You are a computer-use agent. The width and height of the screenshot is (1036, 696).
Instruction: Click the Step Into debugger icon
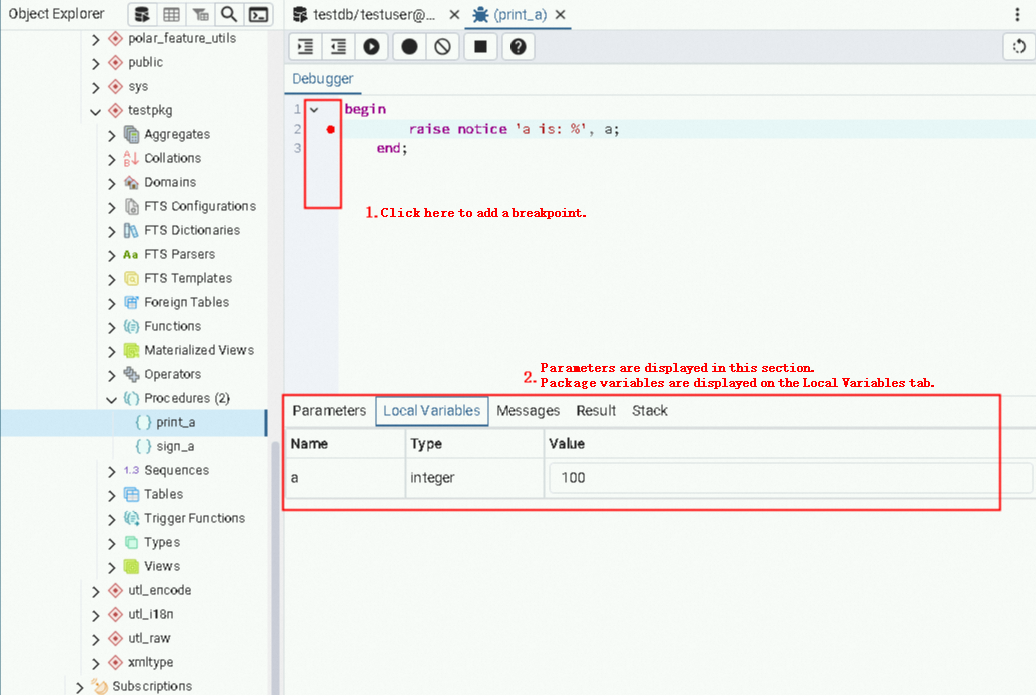pos(305,47)
